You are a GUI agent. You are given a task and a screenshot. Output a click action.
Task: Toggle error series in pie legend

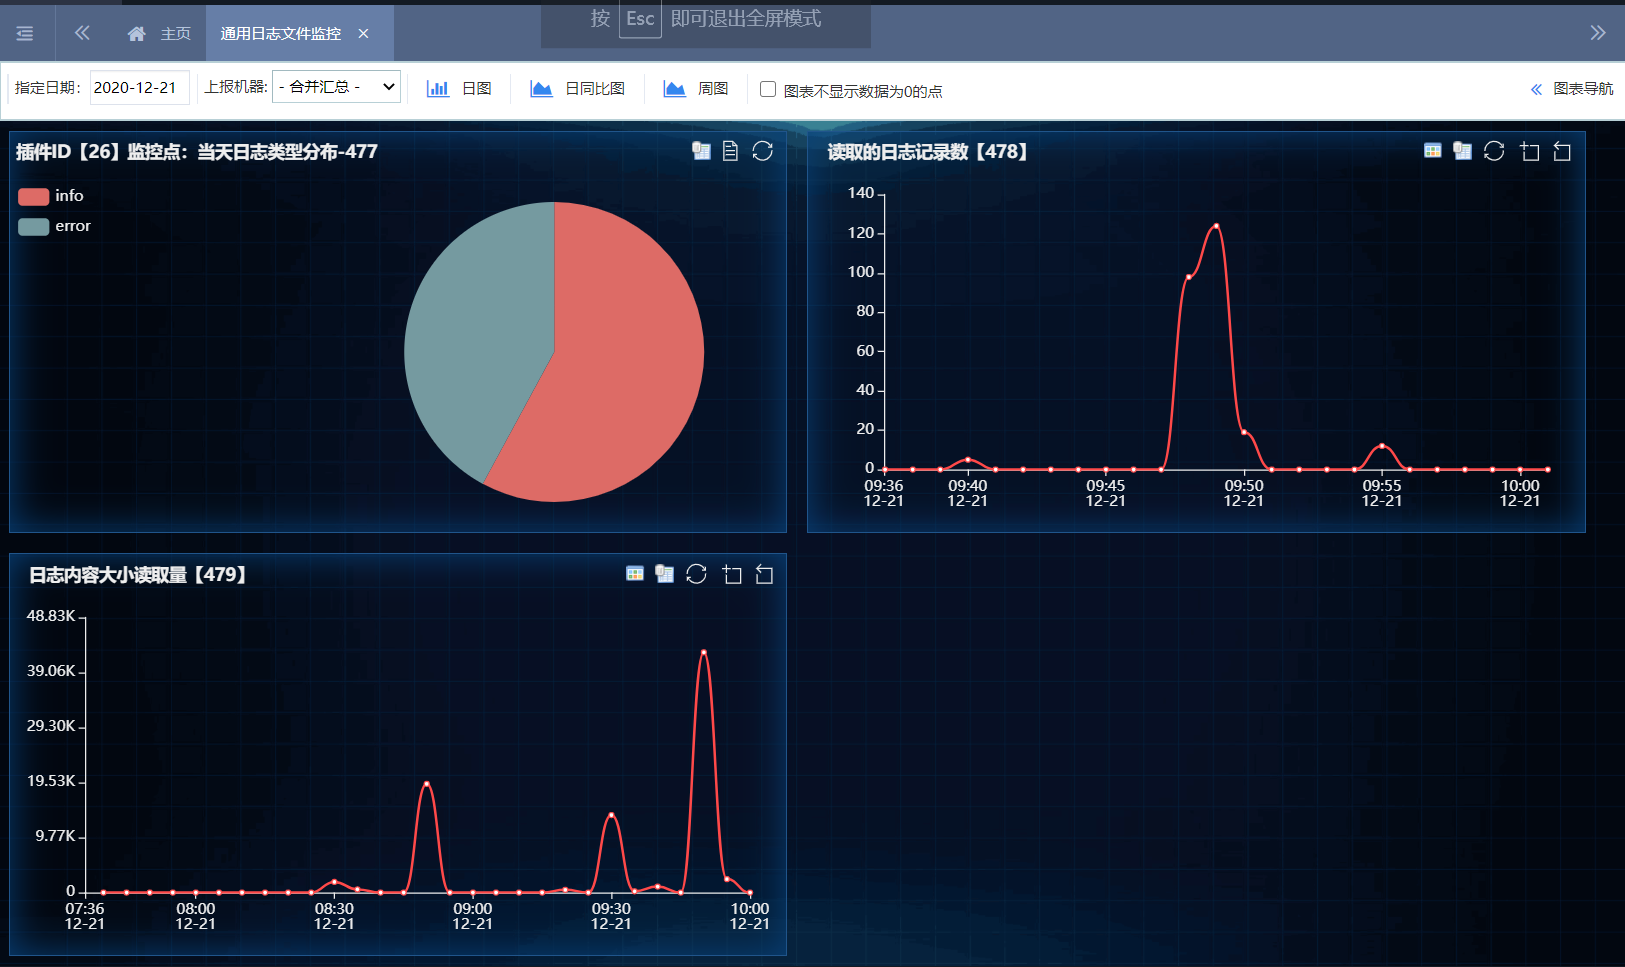tap(53, 226)
